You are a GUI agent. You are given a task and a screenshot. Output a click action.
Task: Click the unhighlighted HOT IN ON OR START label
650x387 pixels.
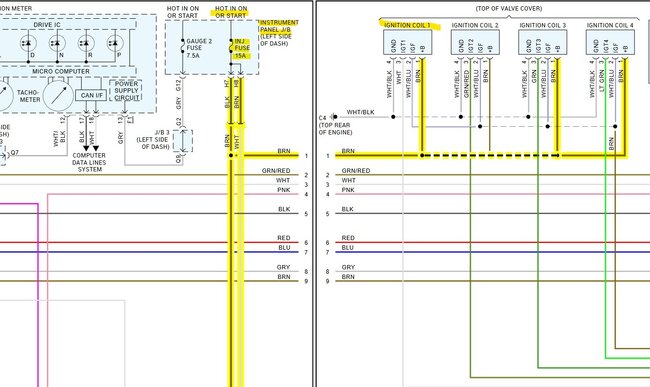tap(183, 12)
